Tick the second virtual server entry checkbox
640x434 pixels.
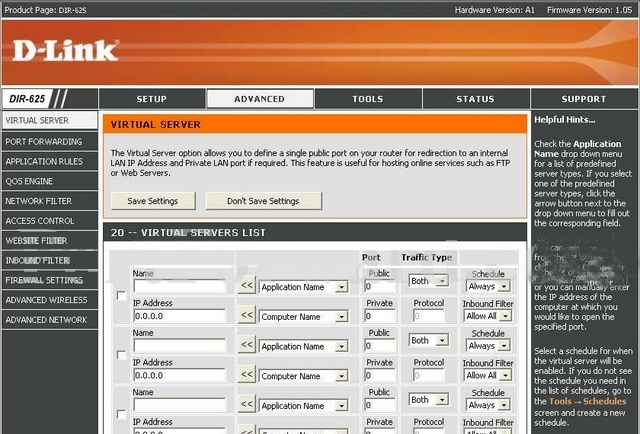(x=121, y=355)
